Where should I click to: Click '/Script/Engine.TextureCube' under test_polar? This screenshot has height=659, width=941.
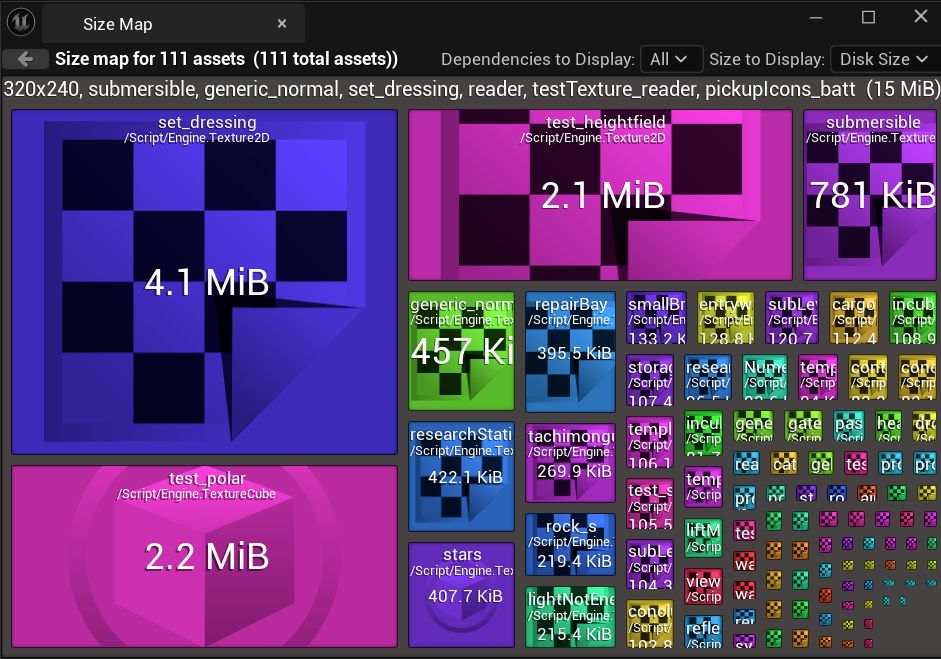tap(197, 494)
